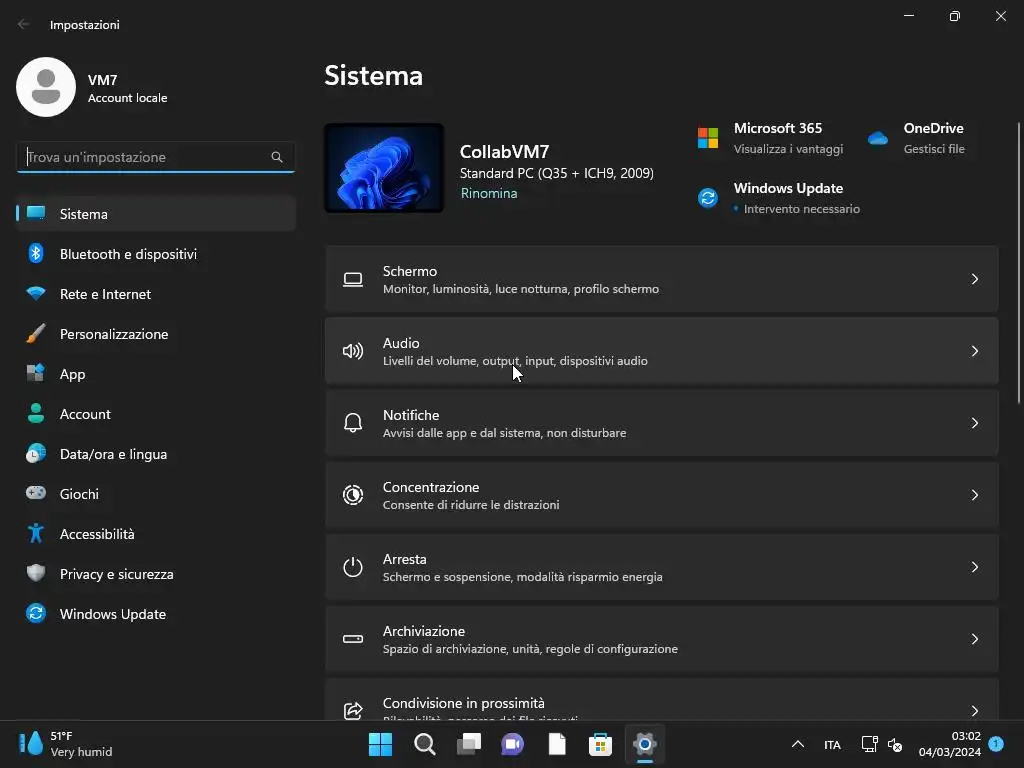Click the search magnifier in Trova un'impostazione
The height and width of the screenshot is (768, 1024).
click(277, 157)
